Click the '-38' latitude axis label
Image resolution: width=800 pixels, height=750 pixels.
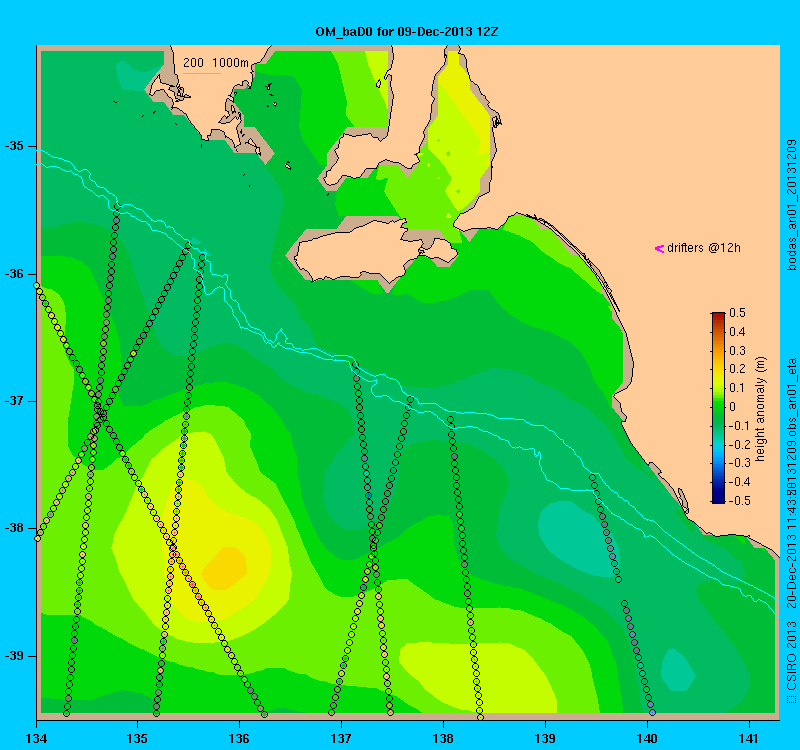pos(14,528)
